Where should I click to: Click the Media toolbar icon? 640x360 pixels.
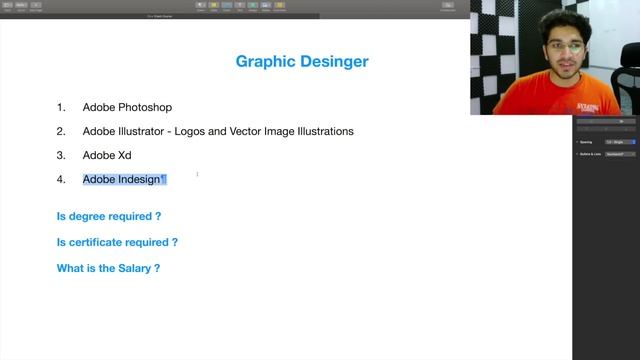click(266, 5)
